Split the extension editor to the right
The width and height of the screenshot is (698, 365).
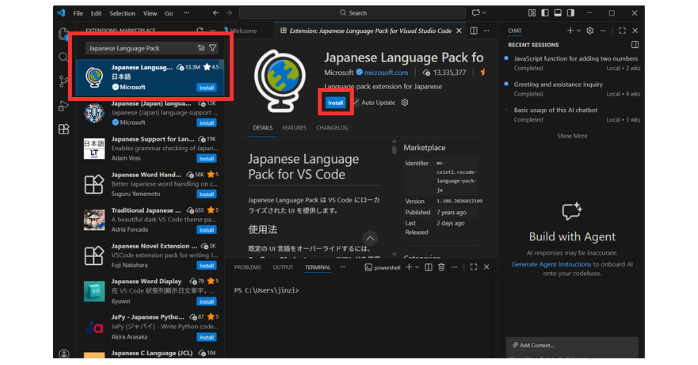coord(474,31)
